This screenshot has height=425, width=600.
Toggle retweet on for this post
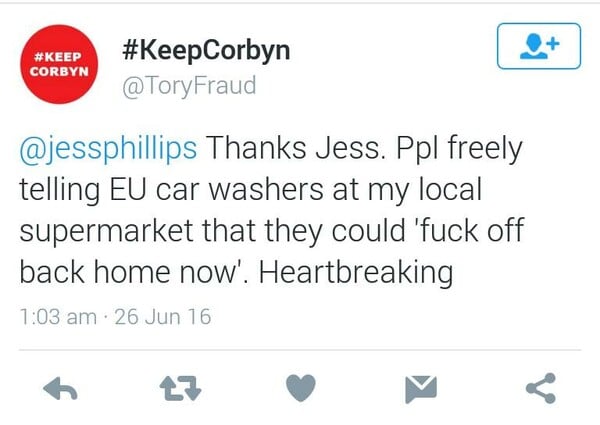180,388
